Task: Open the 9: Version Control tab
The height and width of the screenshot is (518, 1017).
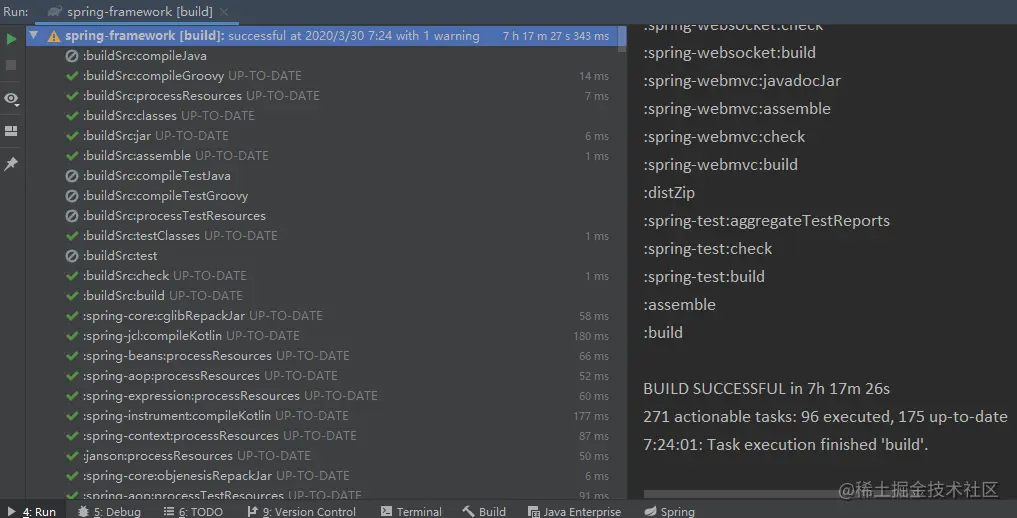Action: click(x=302, y=512)
